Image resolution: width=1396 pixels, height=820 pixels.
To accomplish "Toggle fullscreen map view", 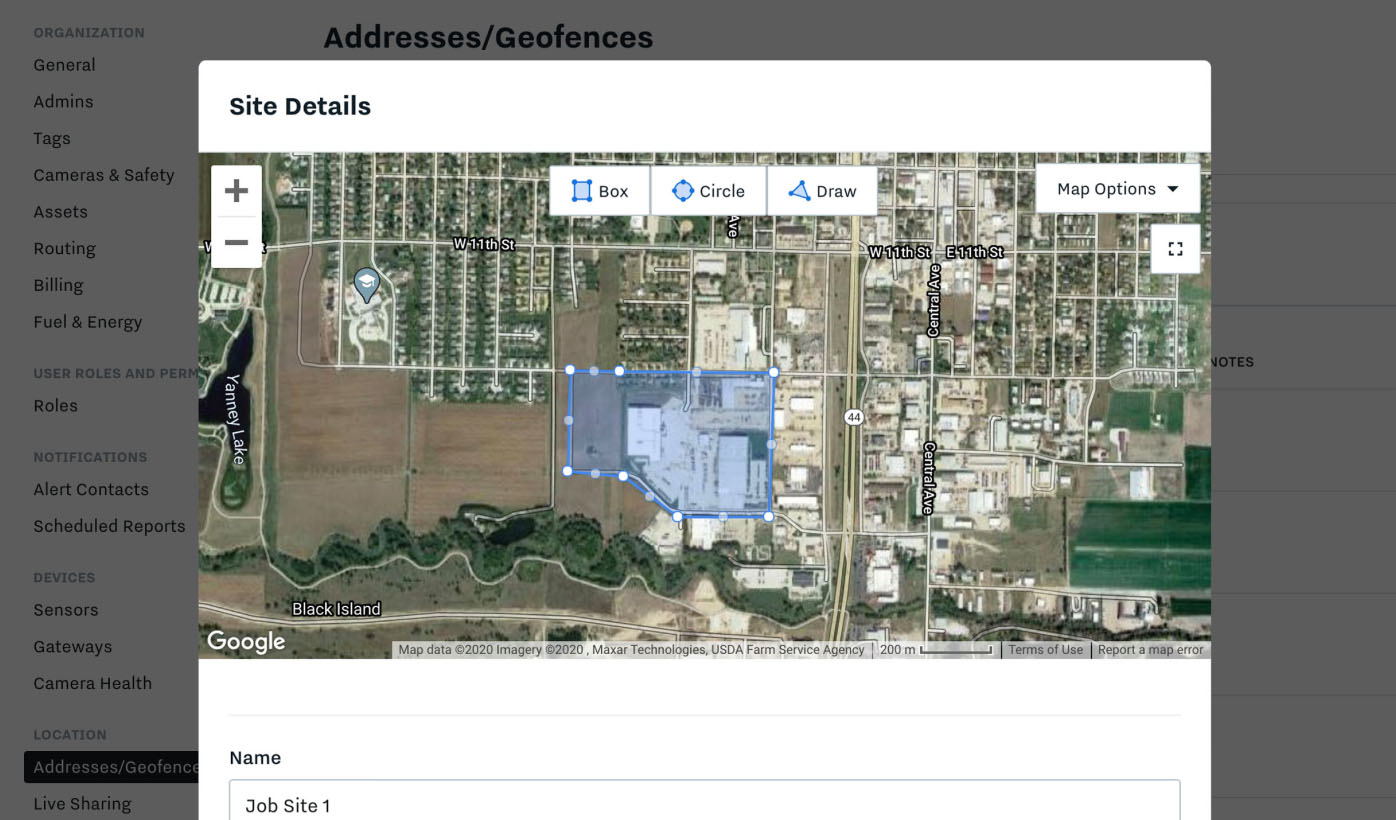I will pos(1175,249).
